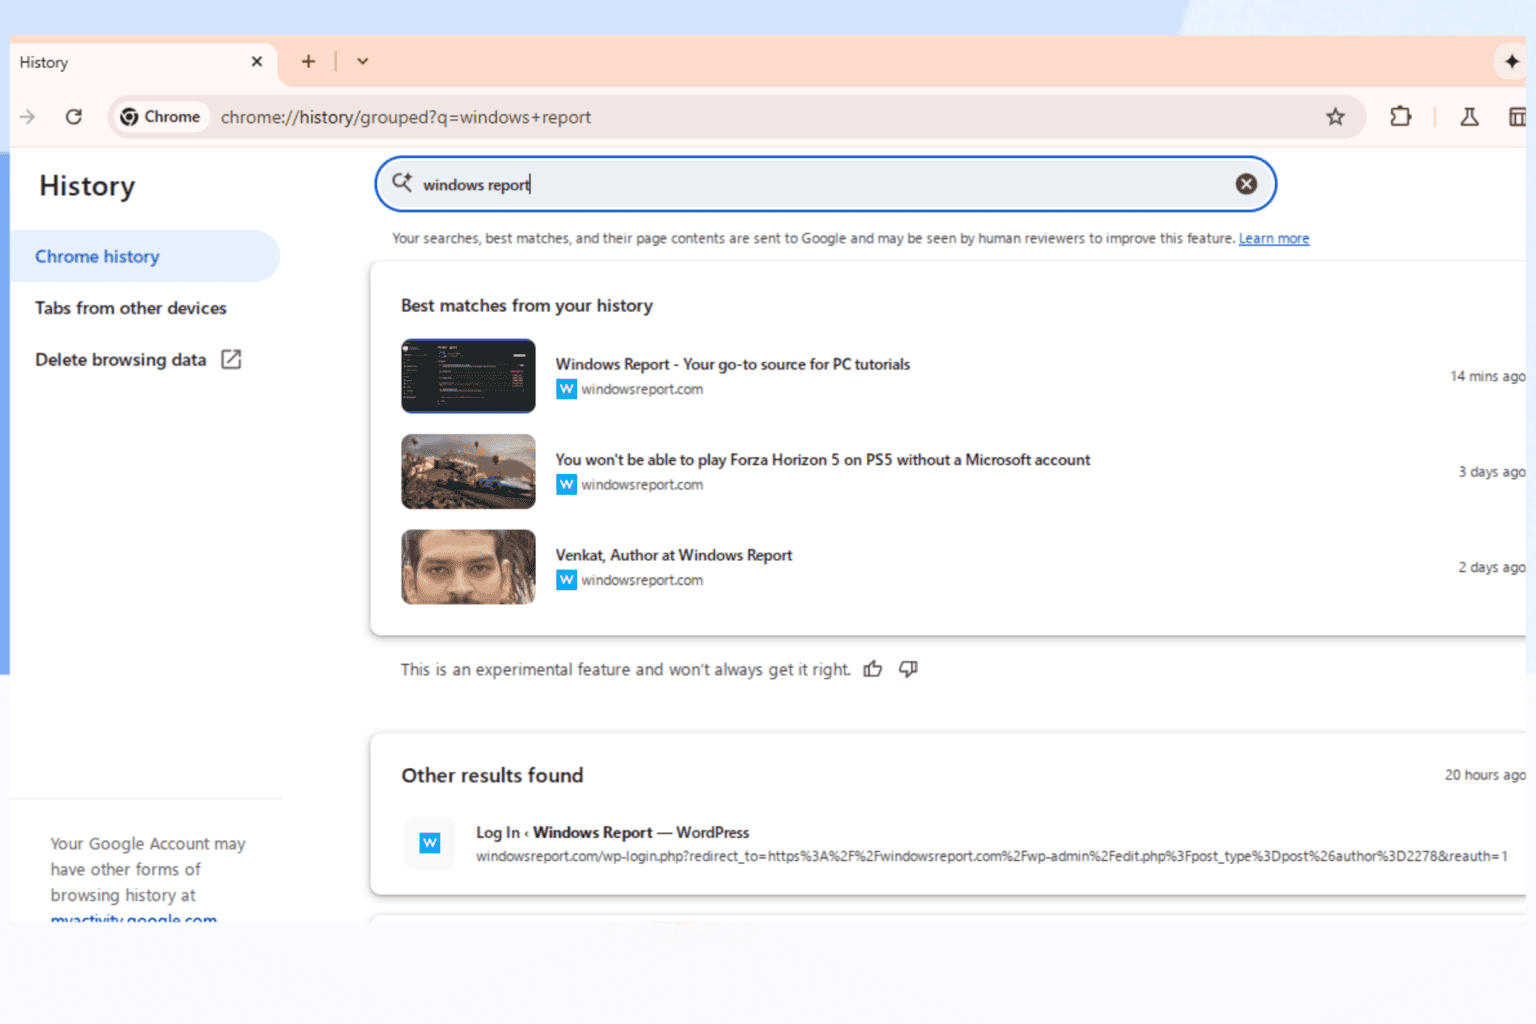Open Tabs from other devices
The height and width of the screenshot is (1024, 1536).
(x=131, y=308)
